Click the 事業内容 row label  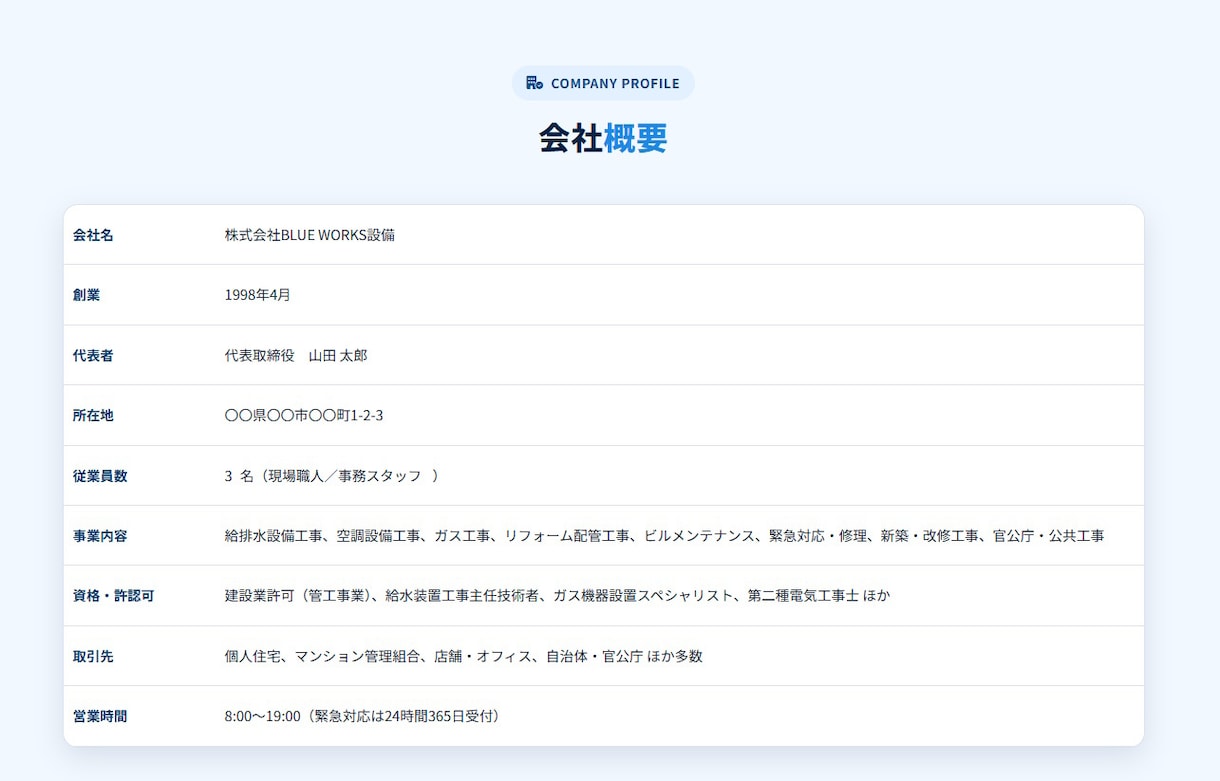point(100,536)
